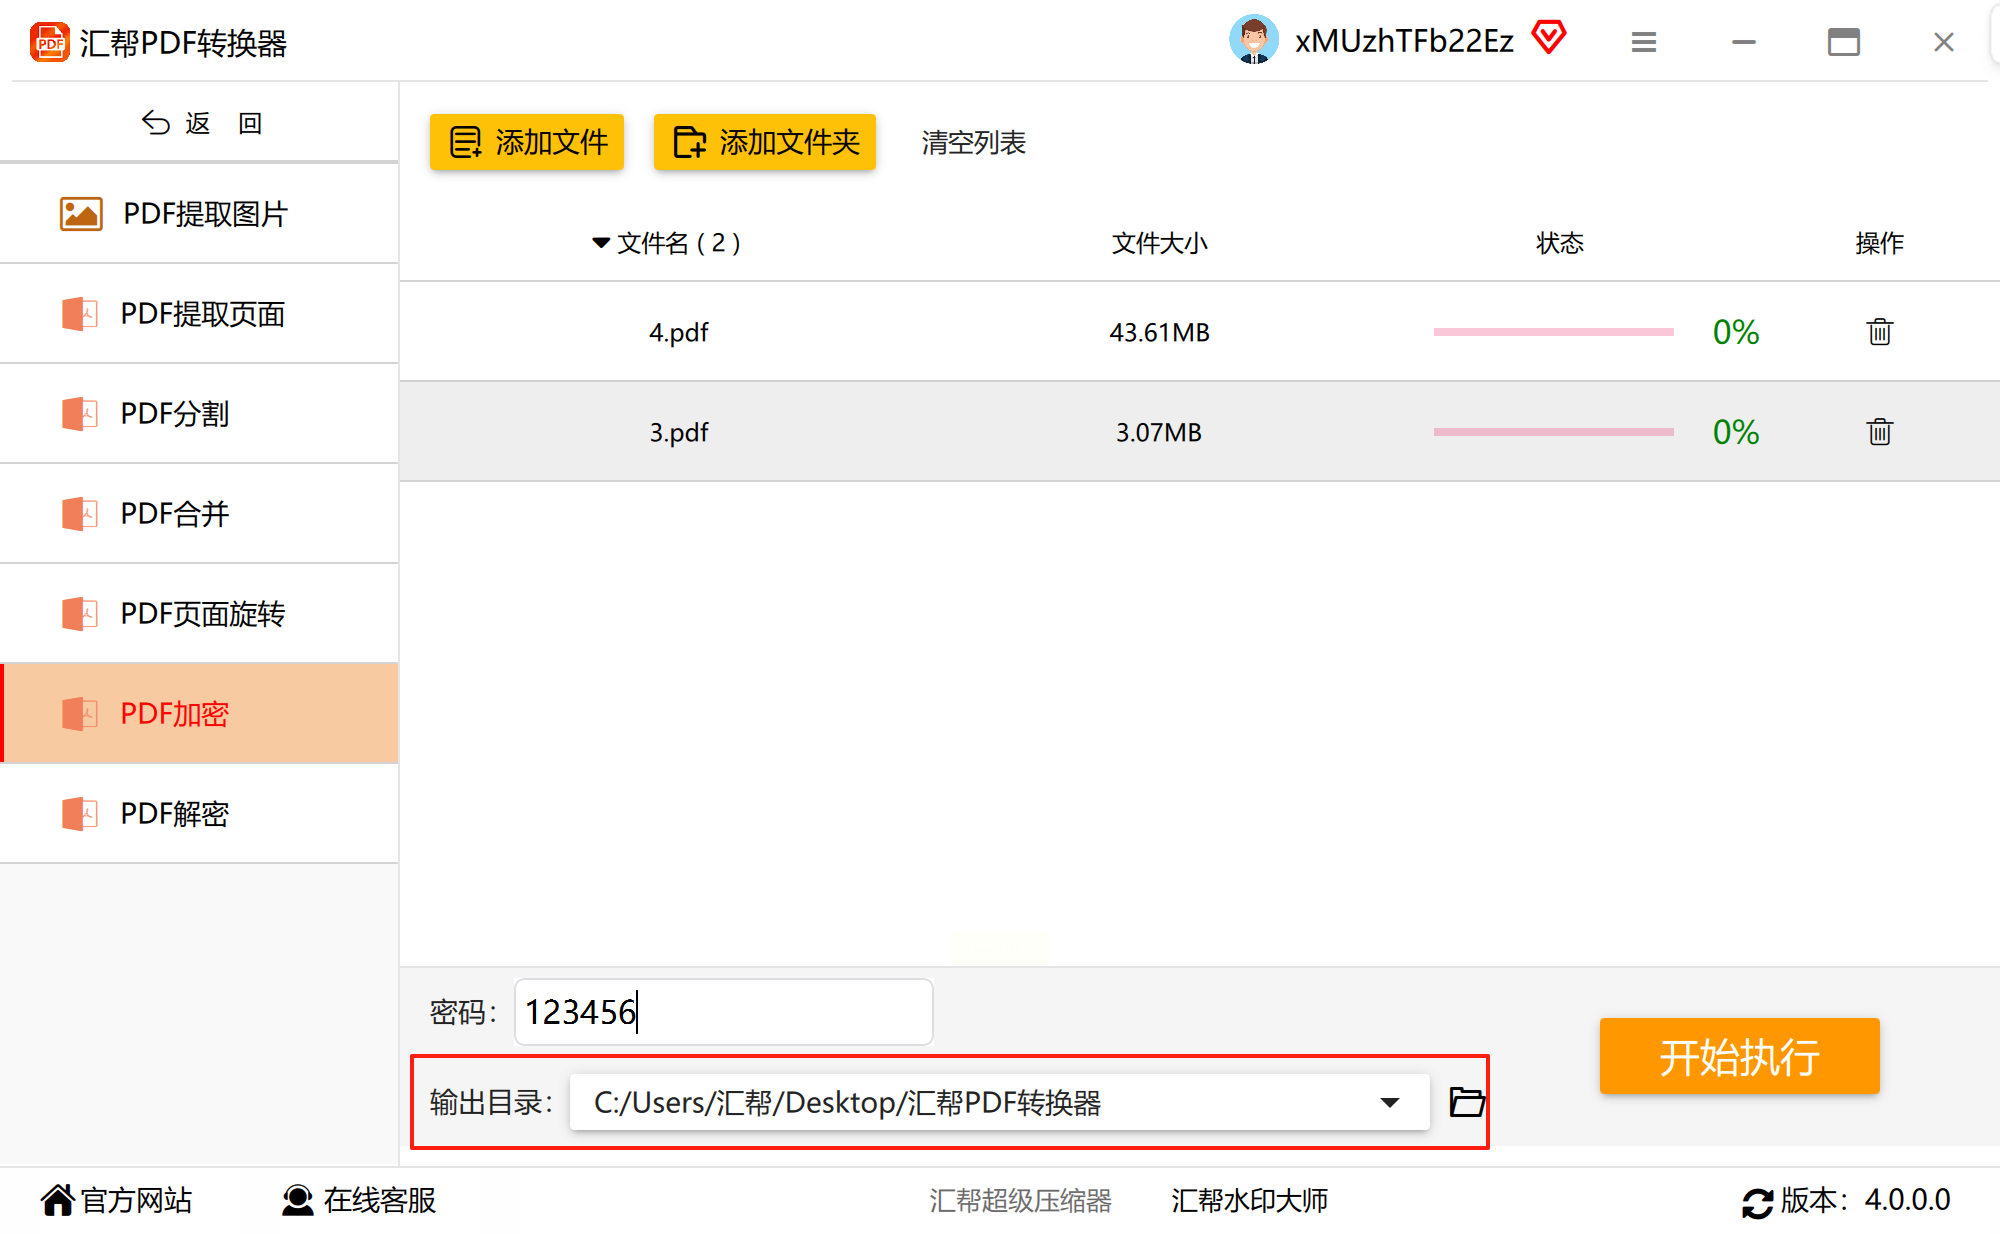Click the 状态 column header
The image size is (2000, 1234).
point(1560,243)
